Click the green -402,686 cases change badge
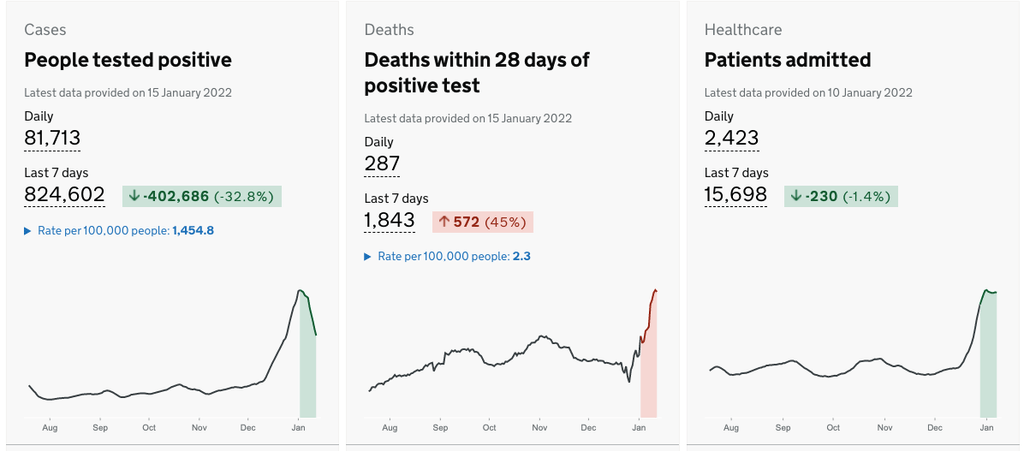Image resolution: width=1024 pixels, height=451 pixels. pyautogui.click(x=203, y=196)
